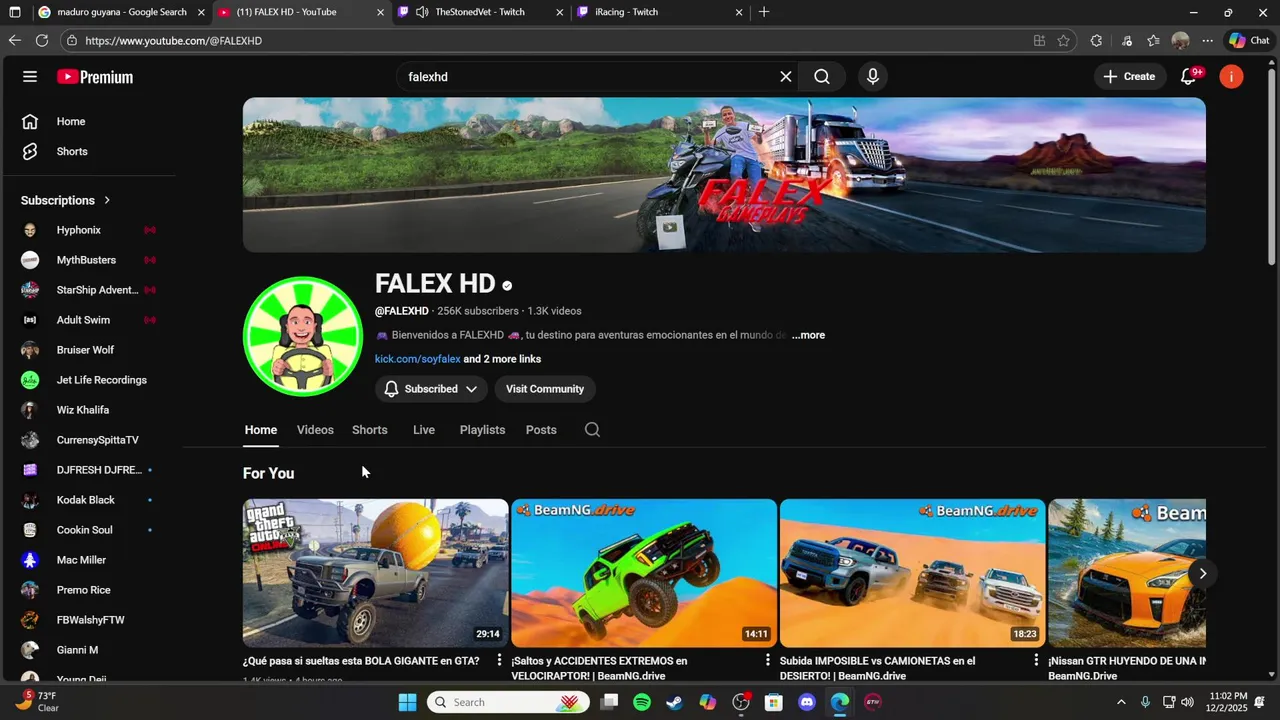The width and height of the screenshot is (1280, 720).
Task: Open browser profile picture
Action: (1180, 41)
